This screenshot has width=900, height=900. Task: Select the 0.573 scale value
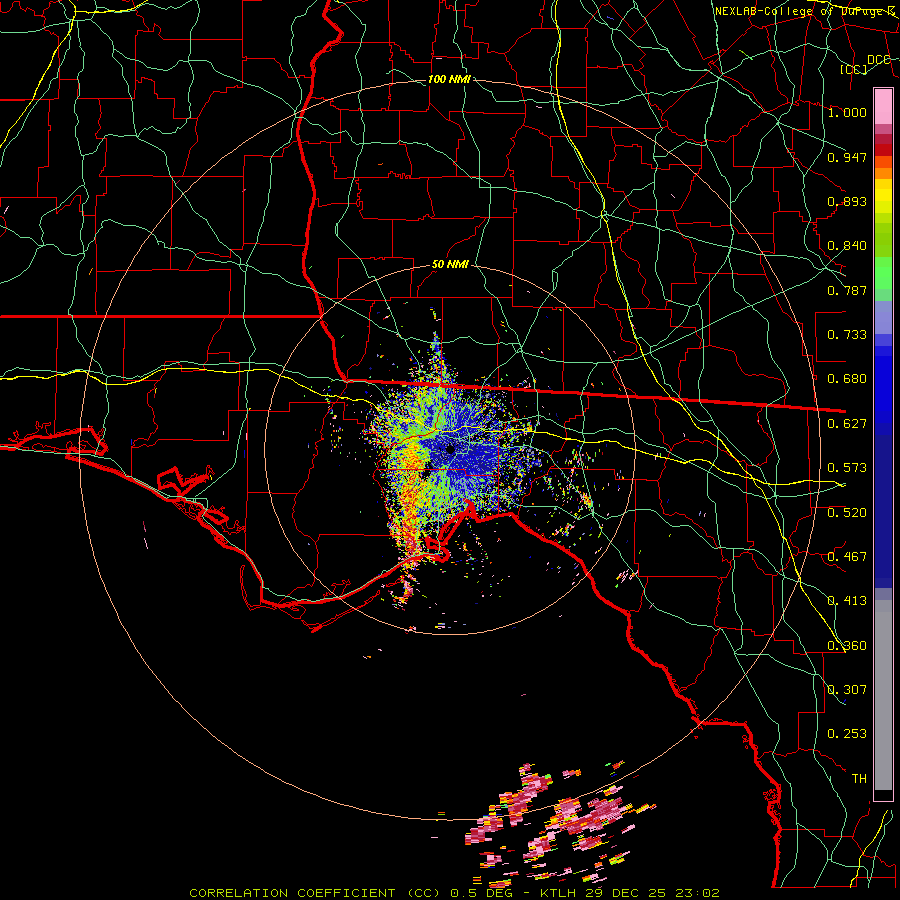click(x=847, y=468)
